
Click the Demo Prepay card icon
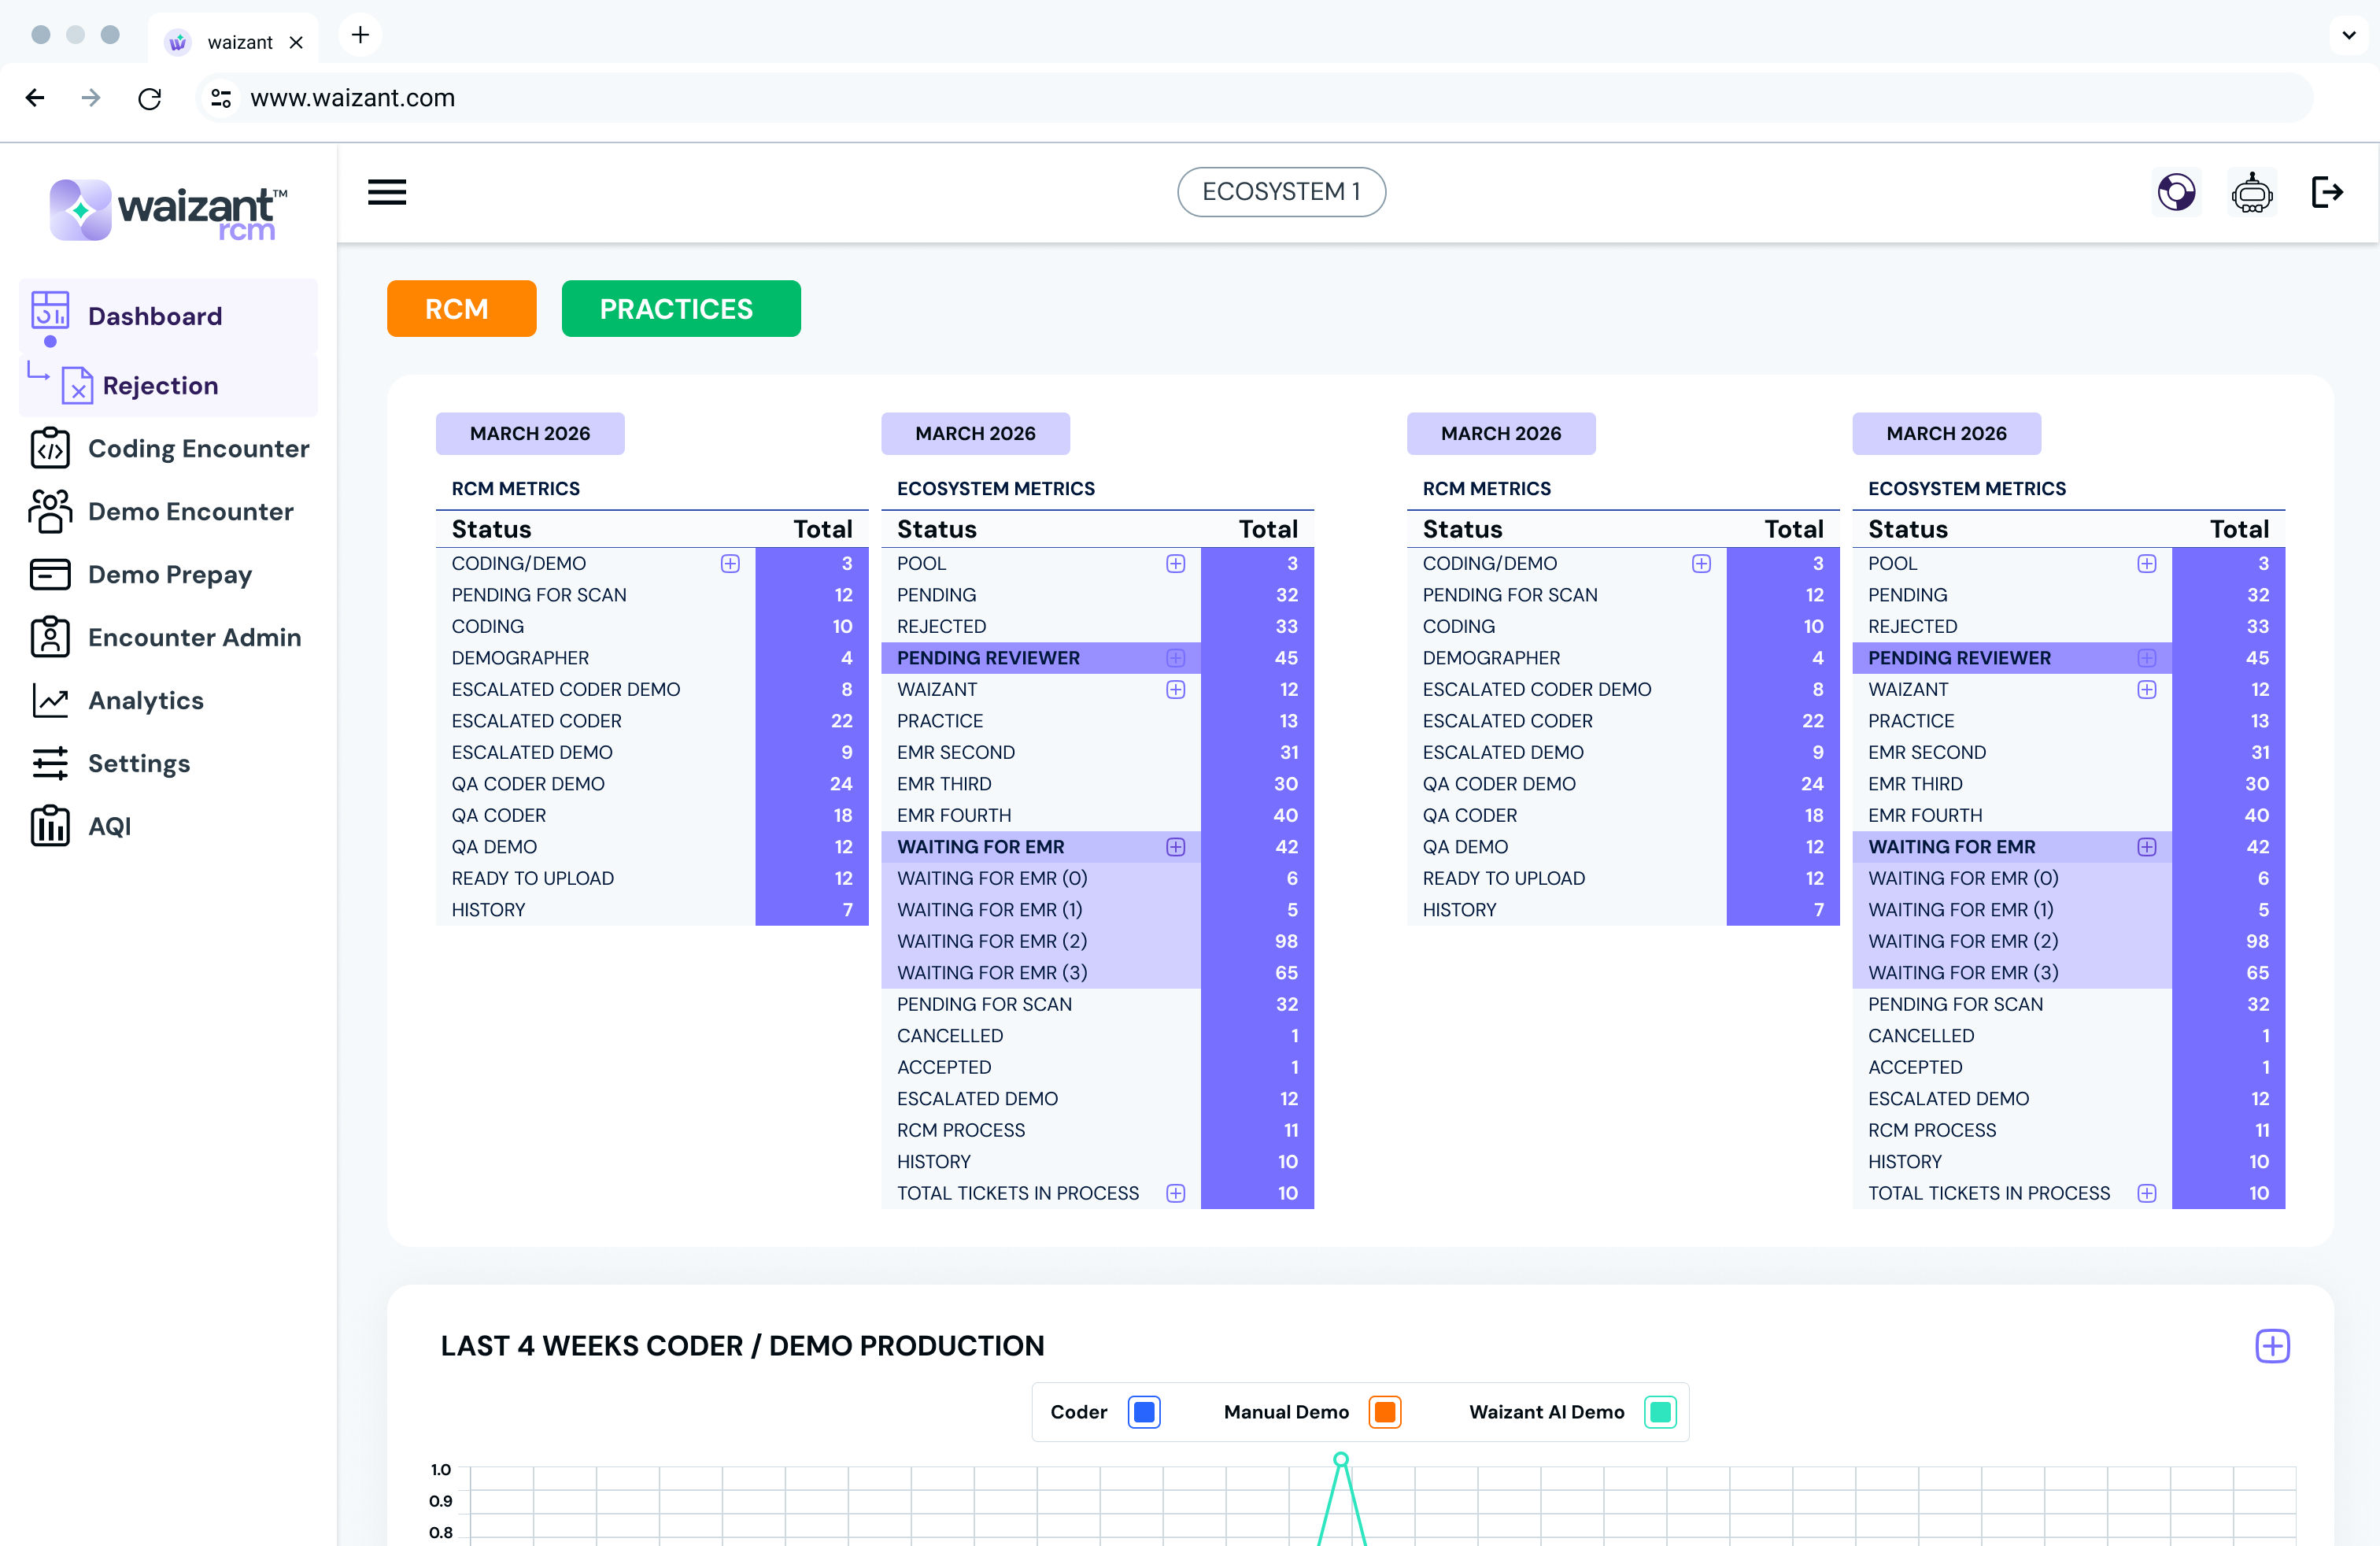tap(50, 575)
